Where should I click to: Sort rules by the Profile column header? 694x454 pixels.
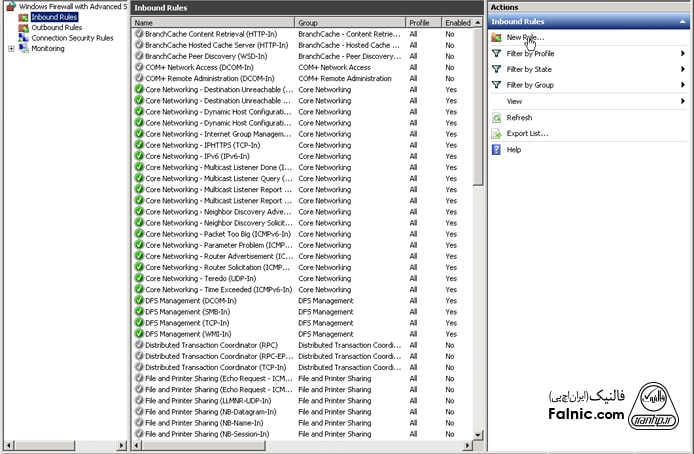click(423, 22)
